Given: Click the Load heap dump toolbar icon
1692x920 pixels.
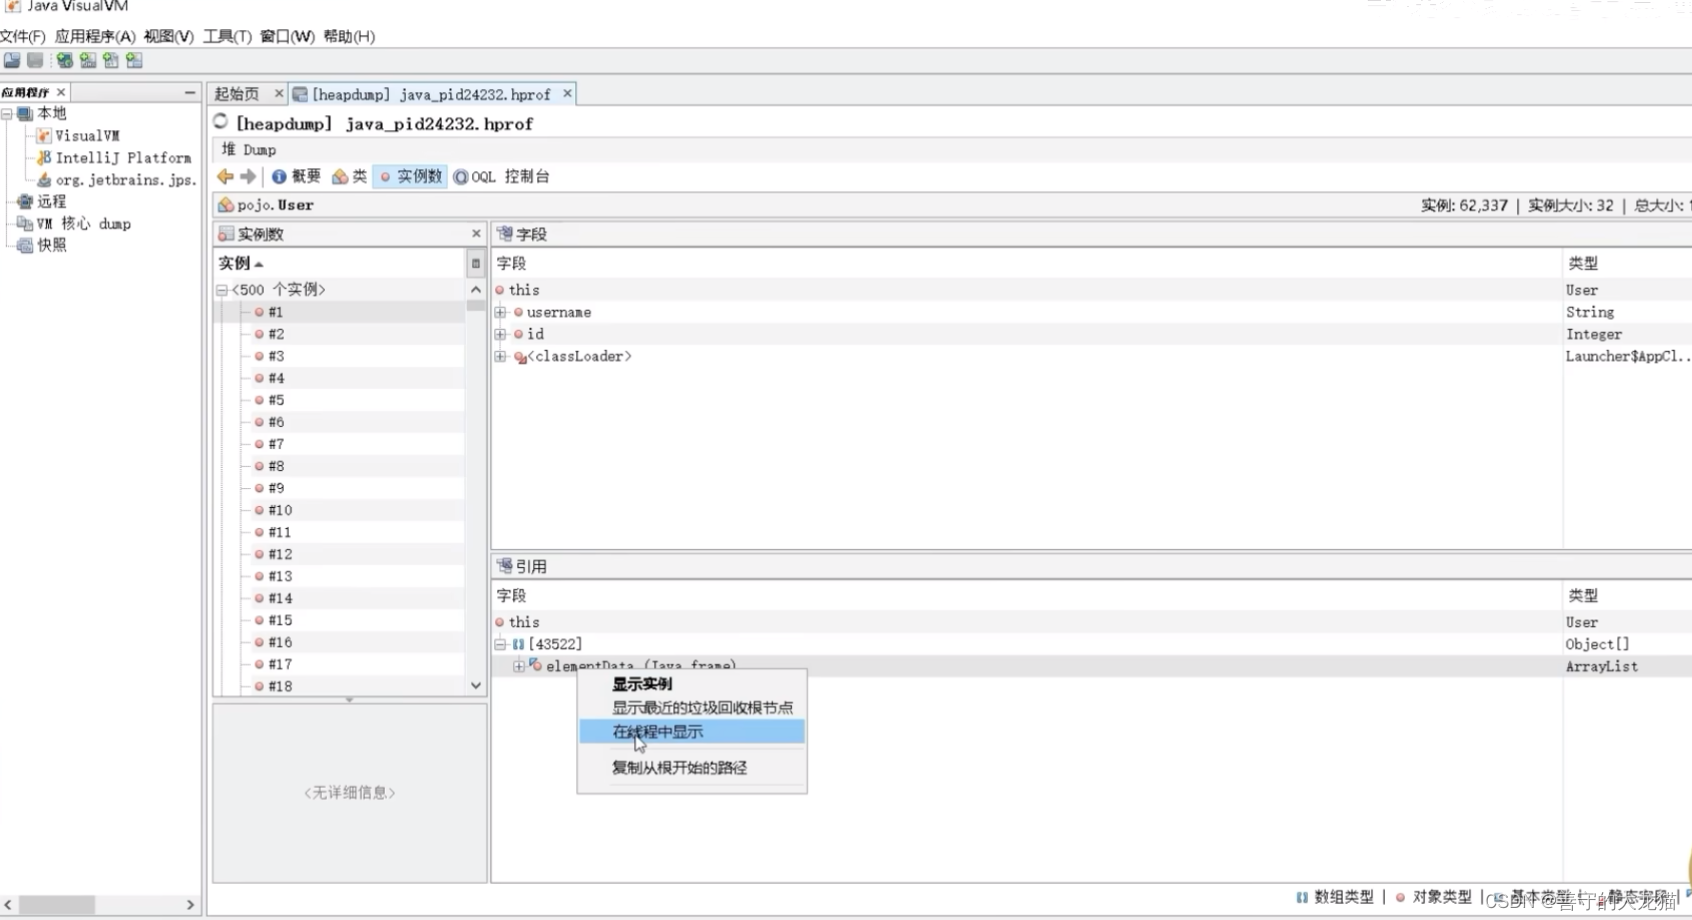Looking at the screenshot, I should point(12,61).
